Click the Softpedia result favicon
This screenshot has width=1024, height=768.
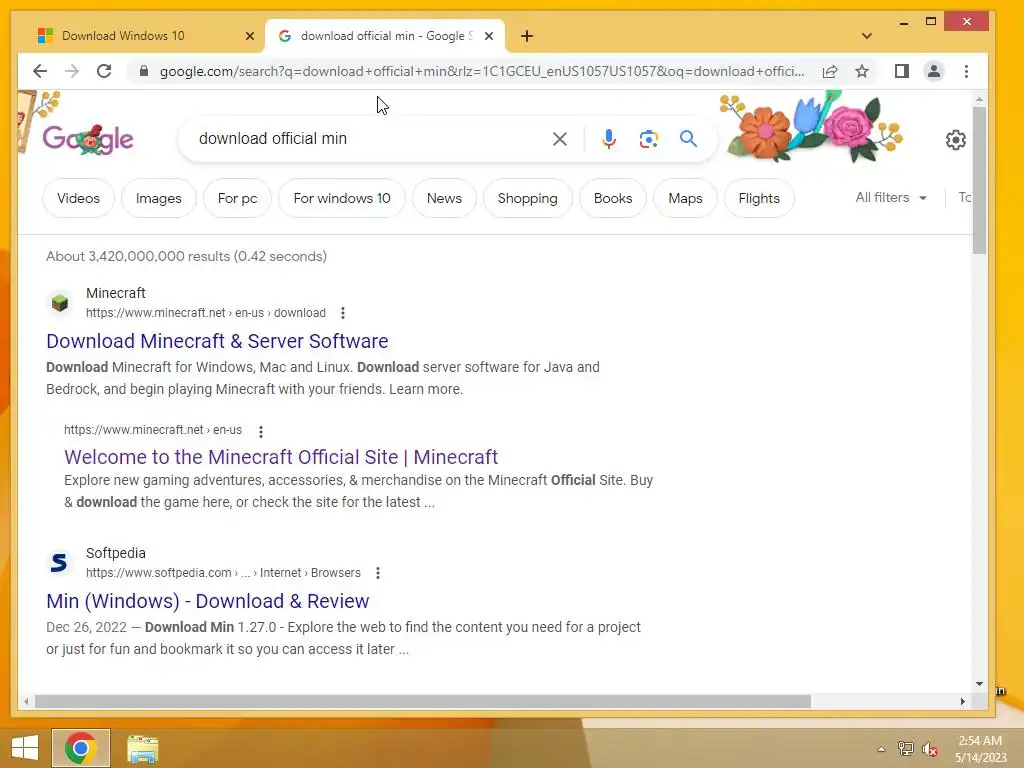click(x=60, y=562)
